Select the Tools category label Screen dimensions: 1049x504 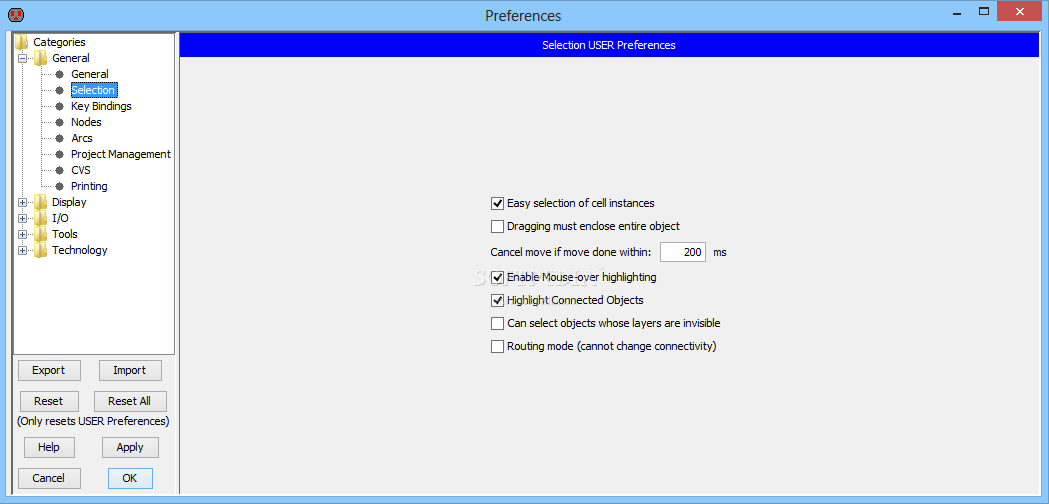click(65, 234)
